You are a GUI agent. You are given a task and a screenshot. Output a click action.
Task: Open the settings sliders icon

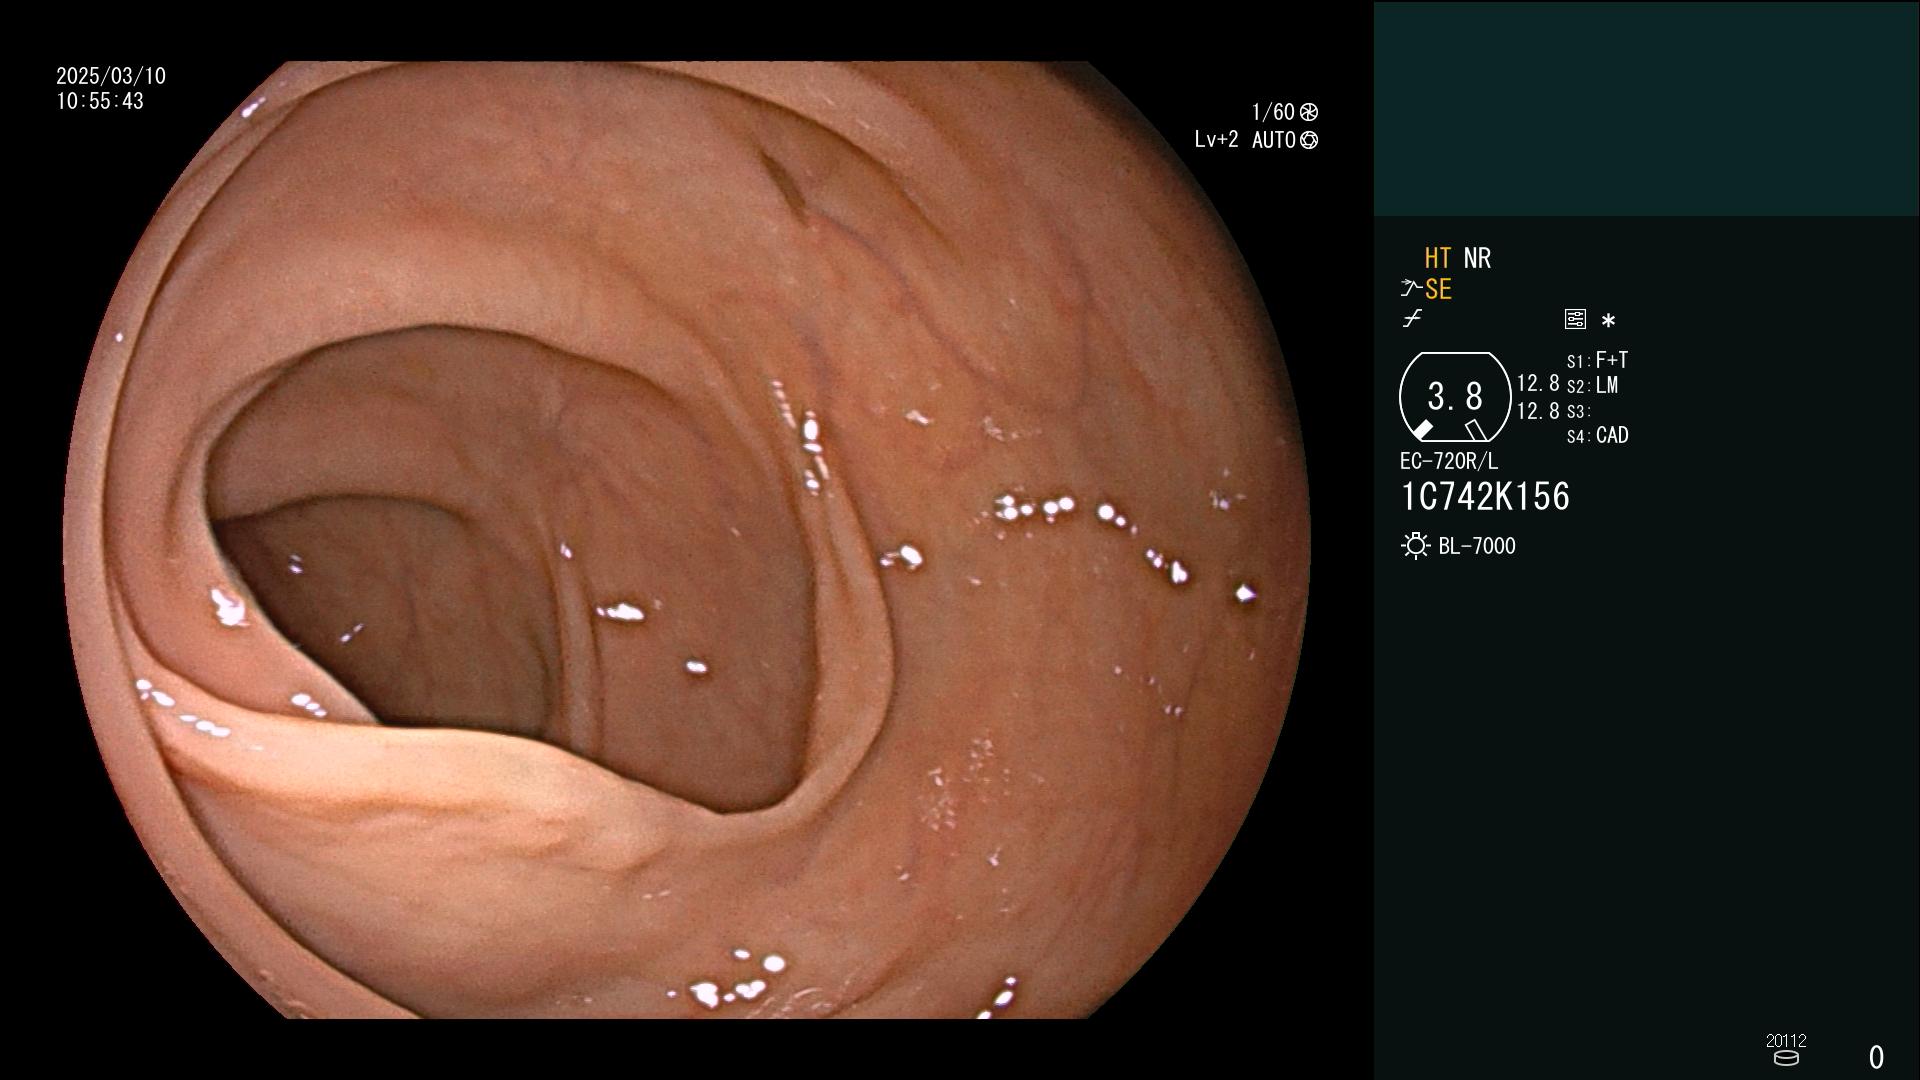click(1575, 319)
